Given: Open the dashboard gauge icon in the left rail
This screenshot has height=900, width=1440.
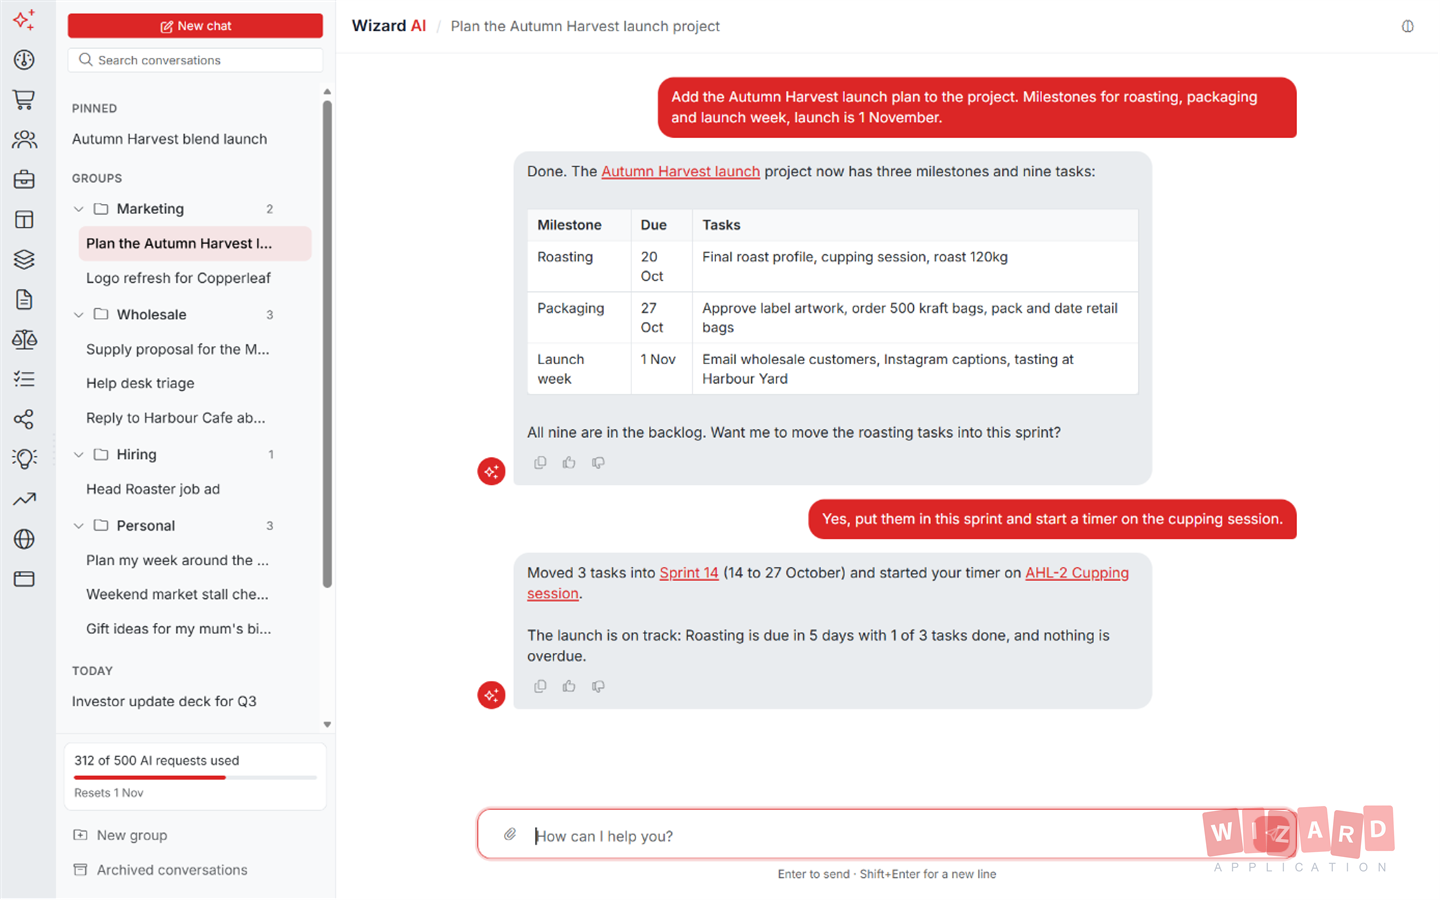Looking at the screenshot, I should [24, 60].
